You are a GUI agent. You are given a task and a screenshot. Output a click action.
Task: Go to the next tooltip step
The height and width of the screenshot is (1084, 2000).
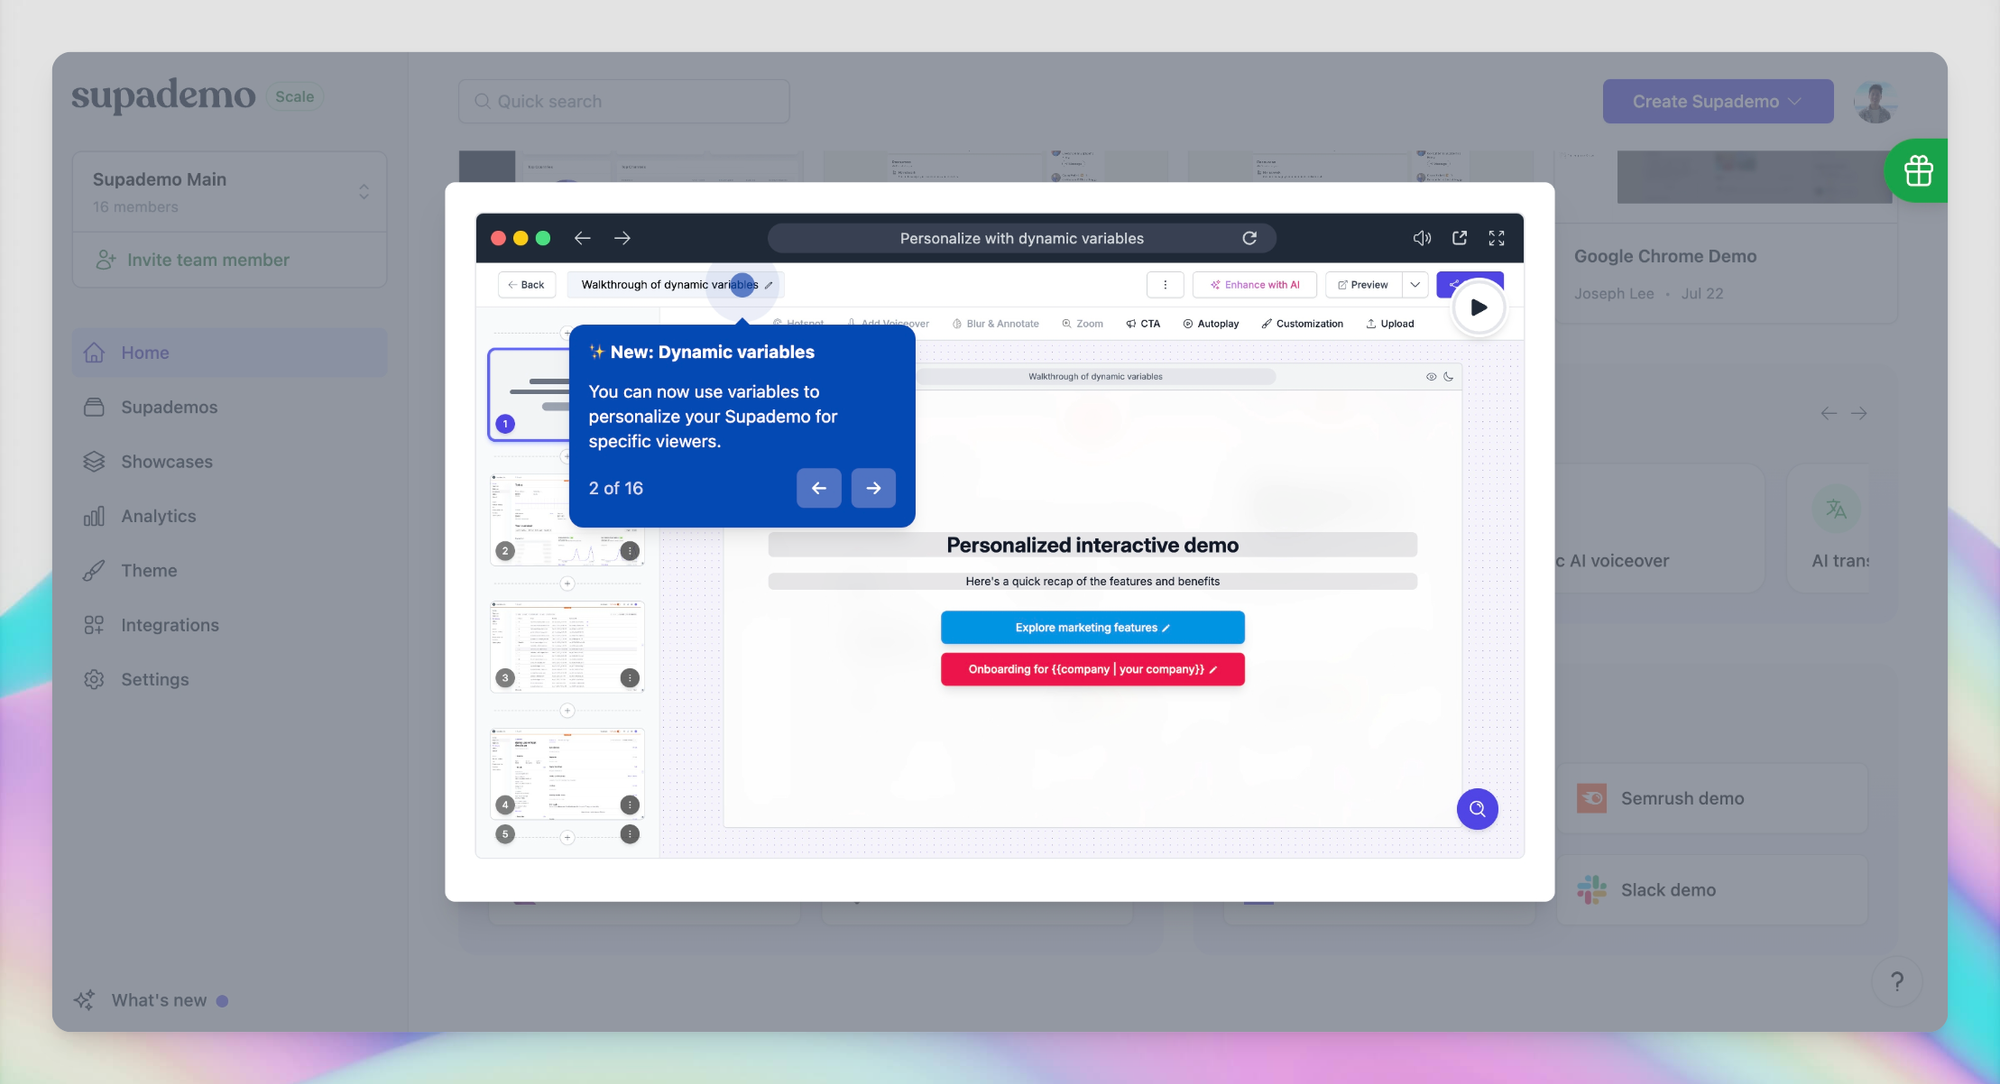tap(873, 488)
